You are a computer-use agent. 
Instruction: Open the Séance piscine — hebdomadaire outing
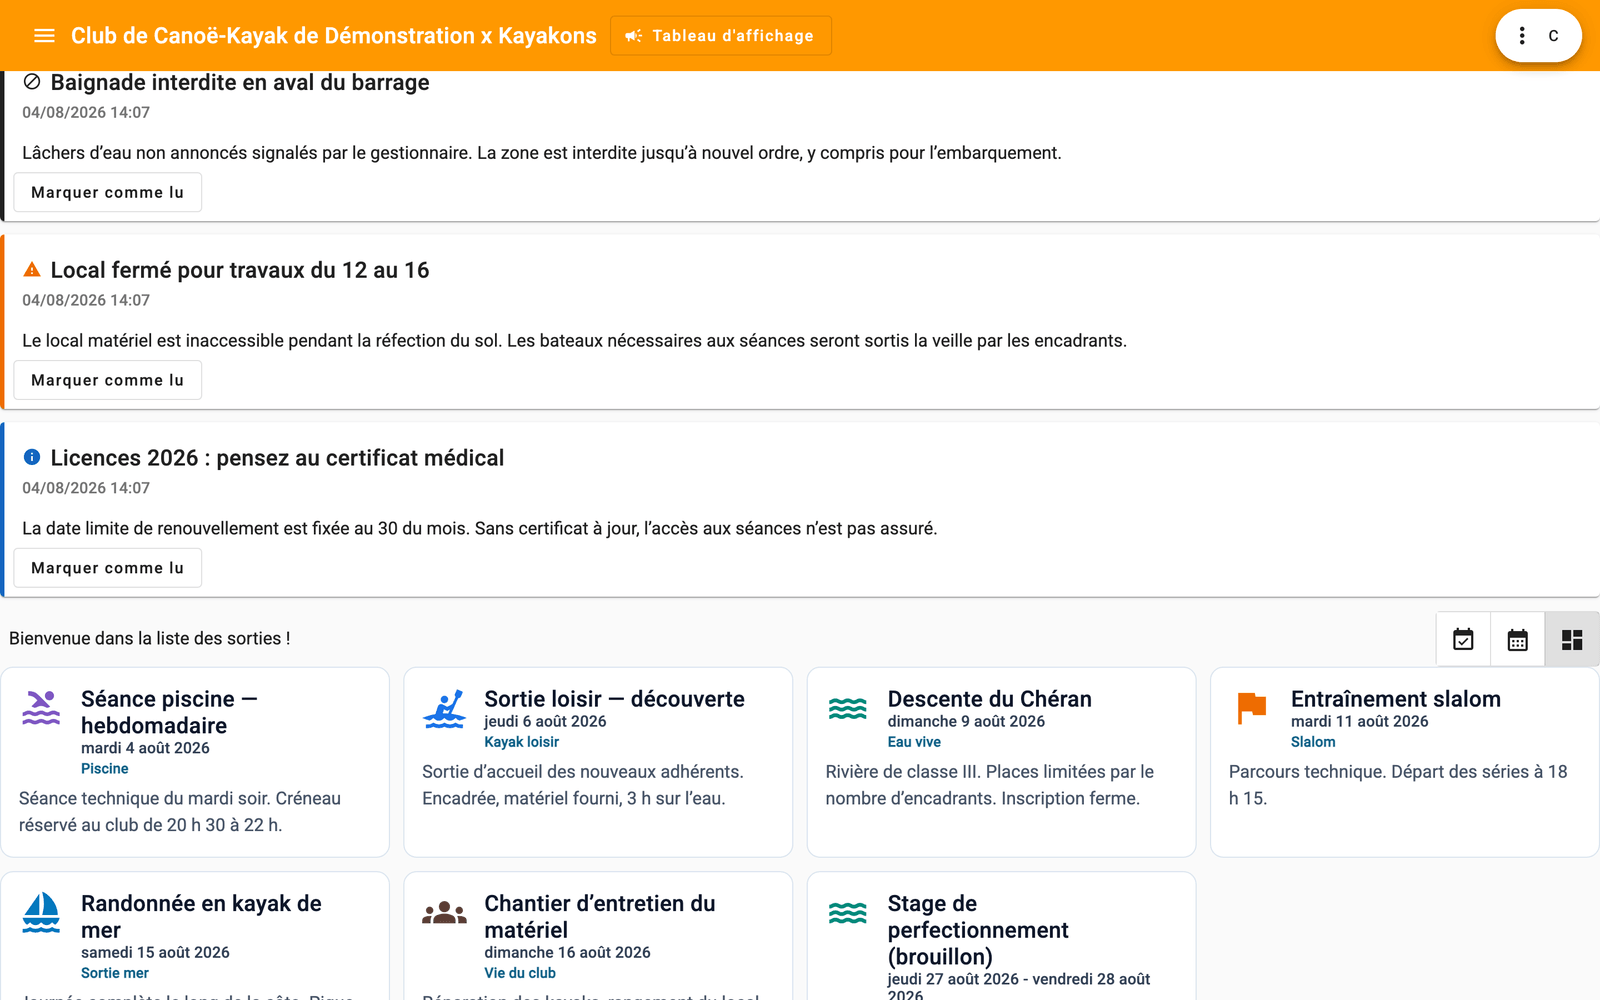click(195, 762)
